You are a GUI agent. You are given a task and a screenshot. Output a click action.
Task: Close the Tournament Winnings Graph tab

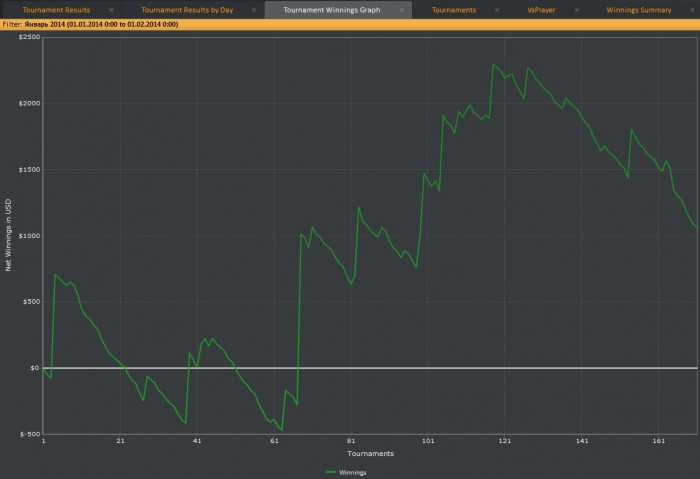pyautogui.click(x=402, y=10)
